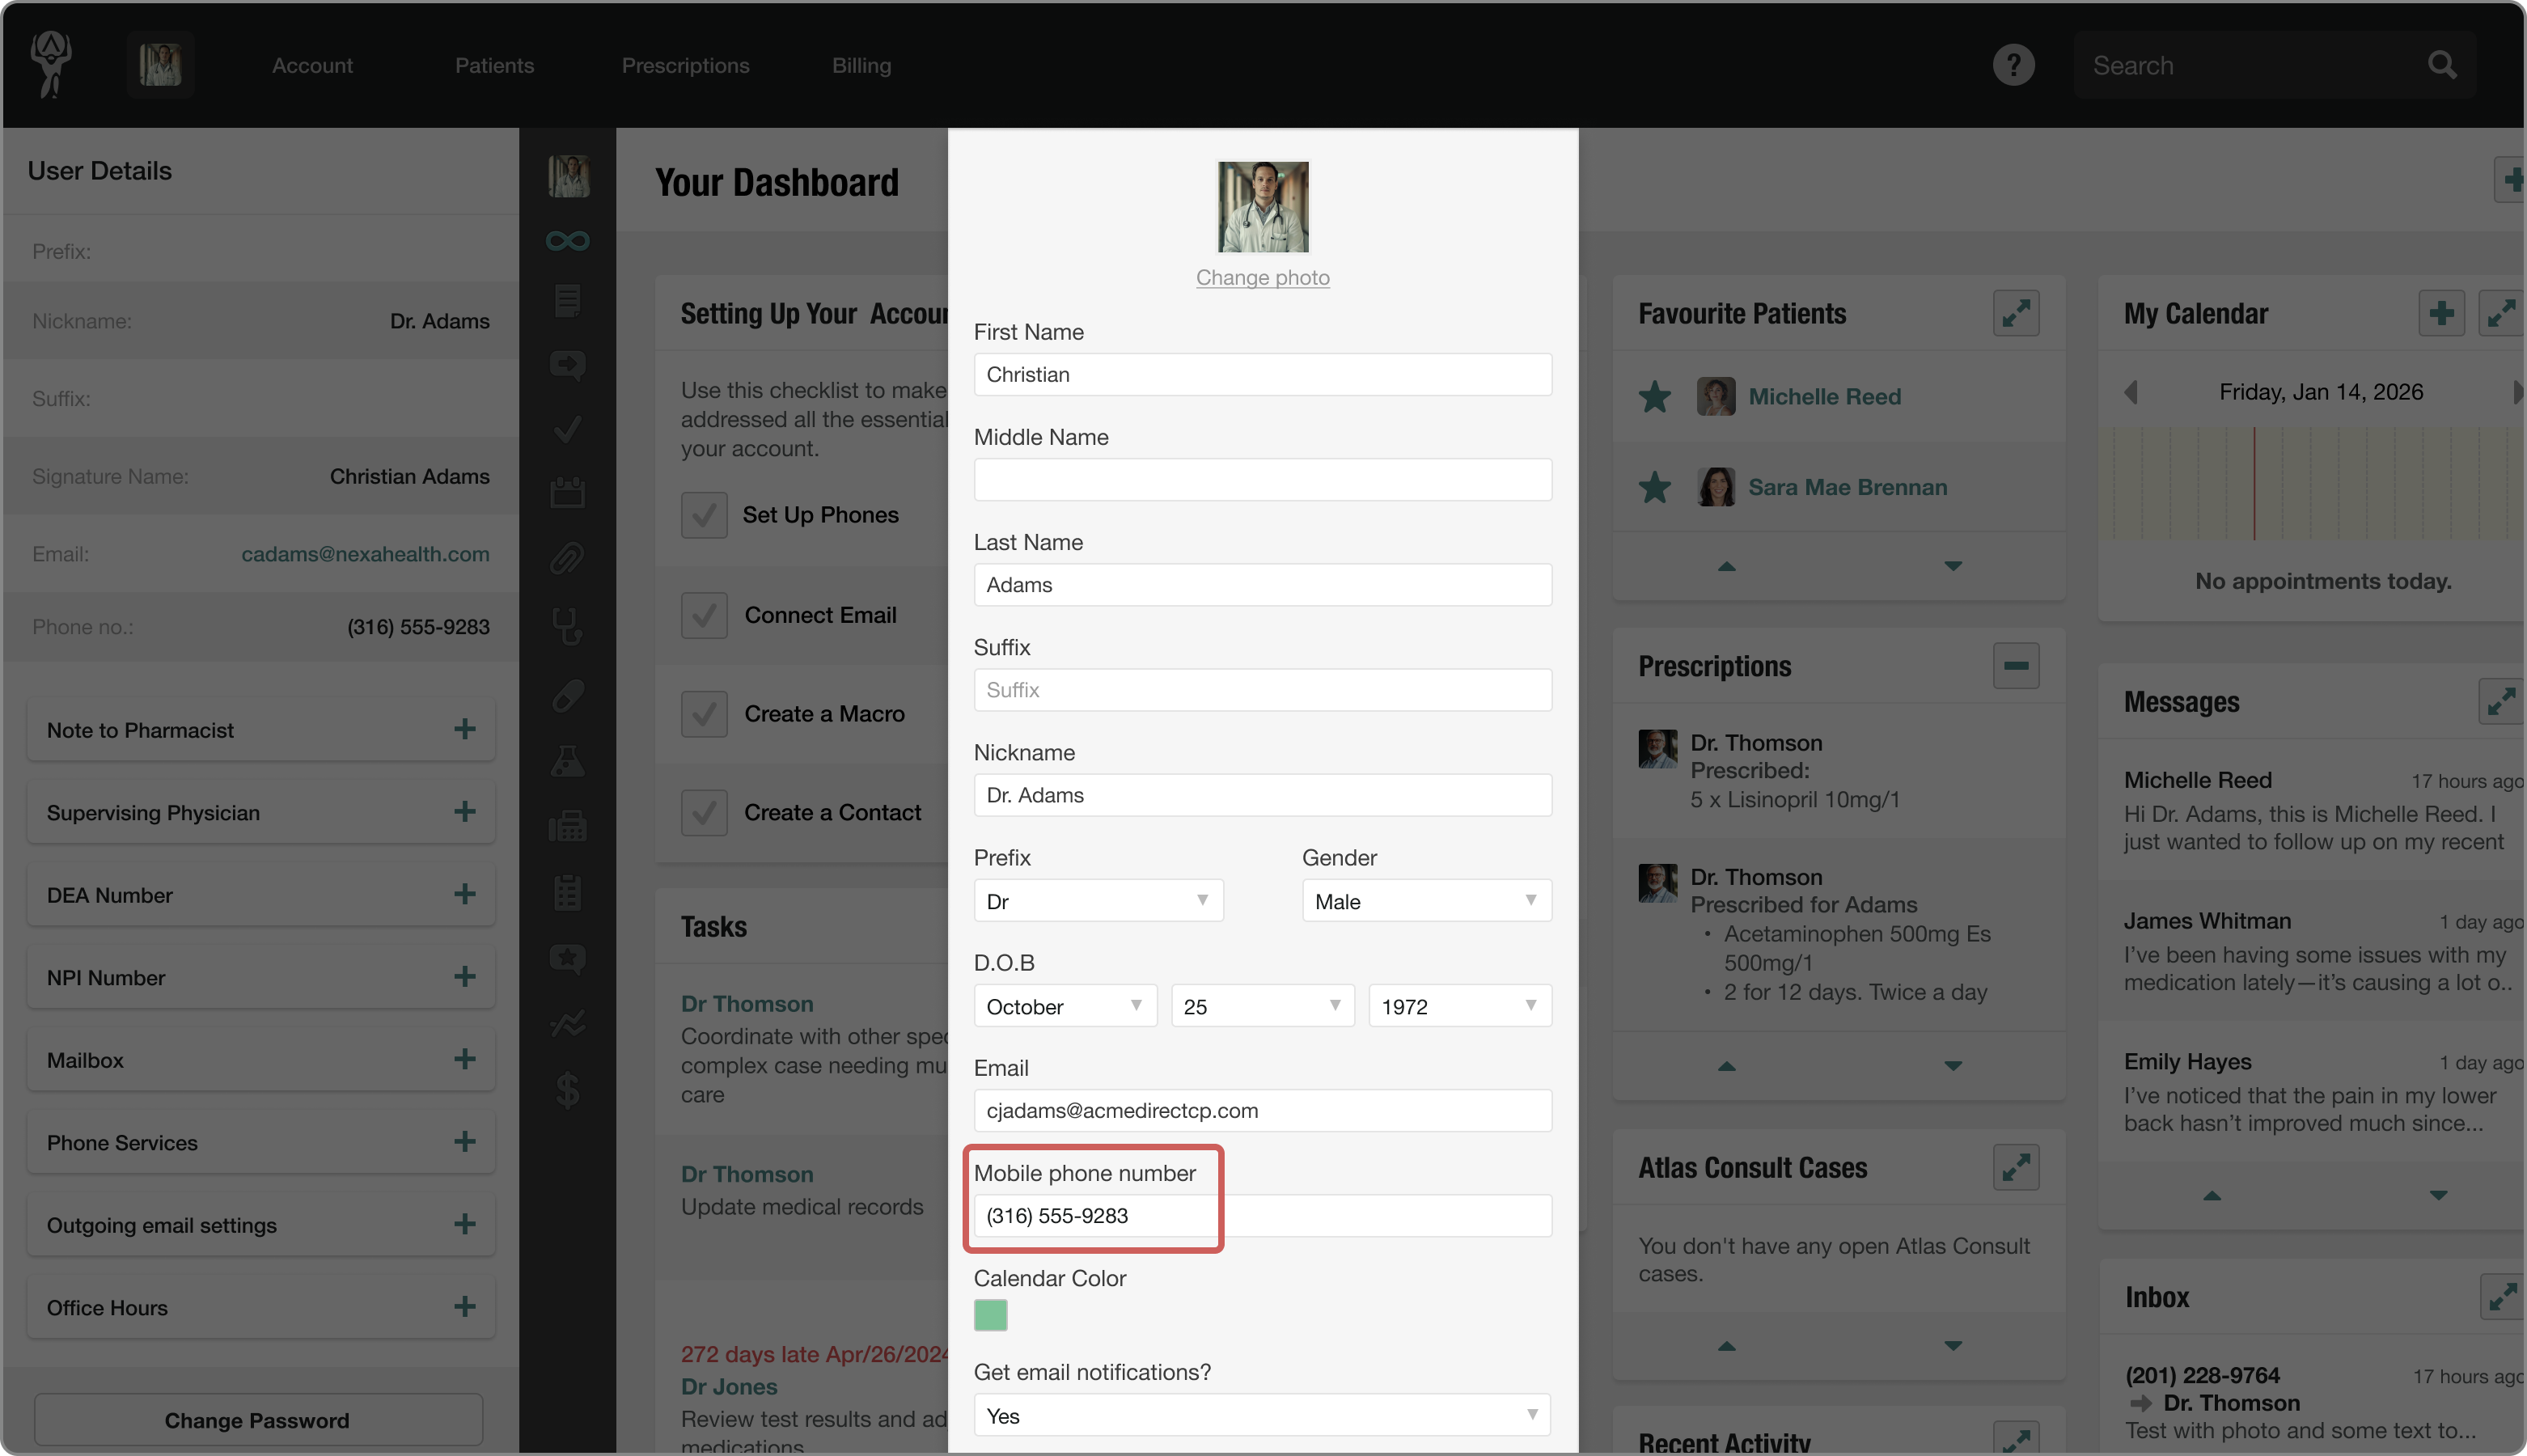
Task: Expand the Atlas Consult Cases panel
Action: pos(2016,1167)
